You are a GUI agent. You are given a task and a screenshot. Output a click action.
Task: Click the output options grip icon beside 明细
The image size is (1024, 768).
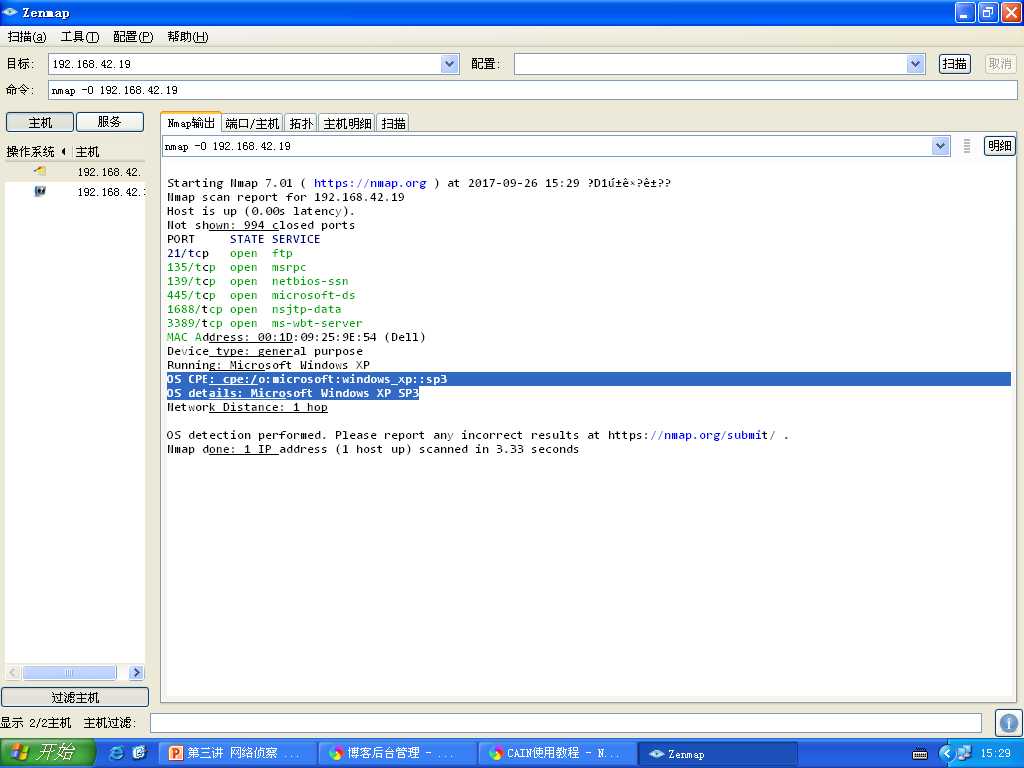(x=967, y=146)
